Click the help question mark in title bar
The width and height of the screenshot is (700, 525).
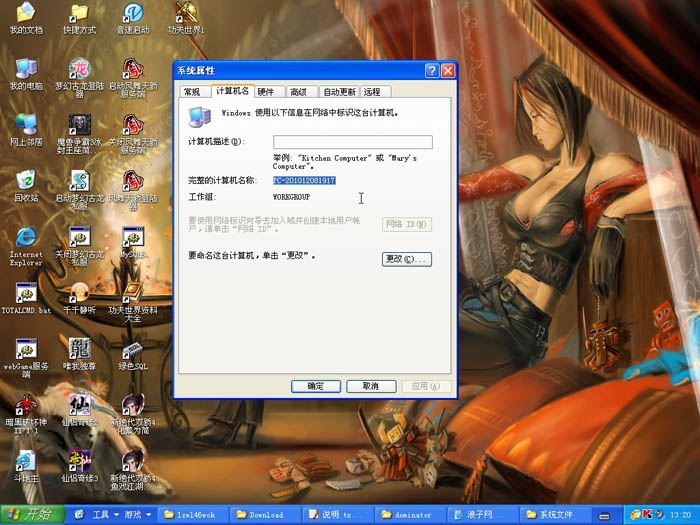pos(432,71)
